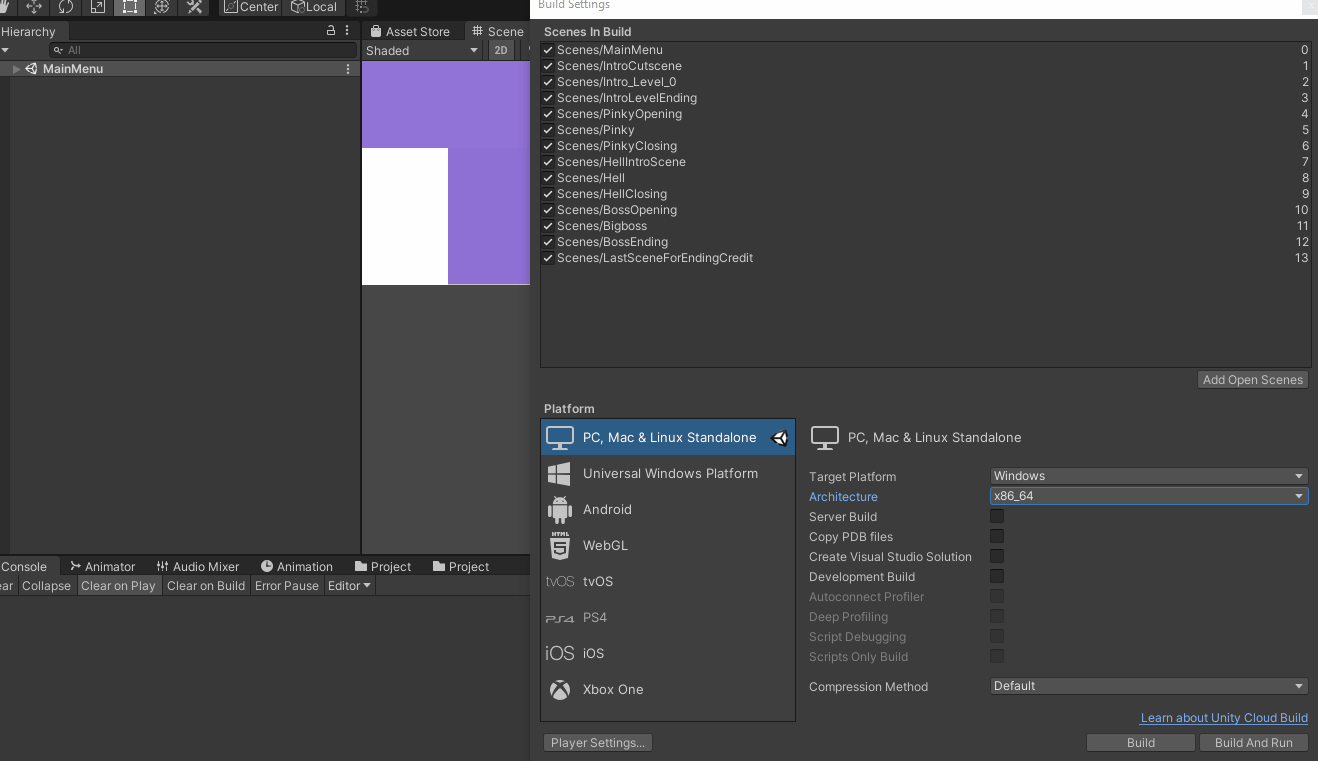Toggle the Center pivot mode button
This screenshot has width=1318, height=761.
(251, 7)
